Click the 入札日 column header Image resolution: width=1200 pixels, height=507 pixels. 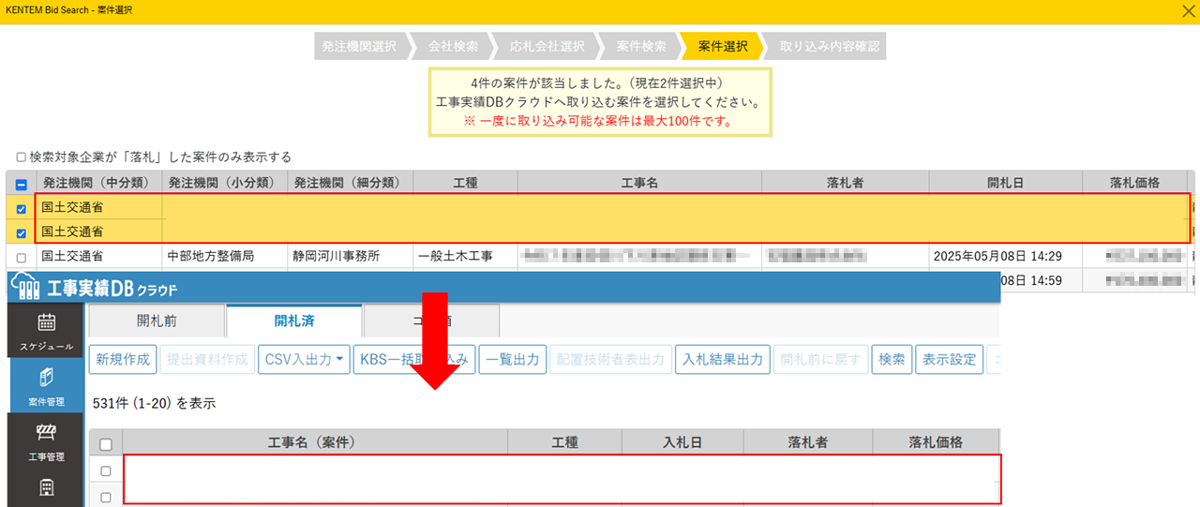(684, 442)
